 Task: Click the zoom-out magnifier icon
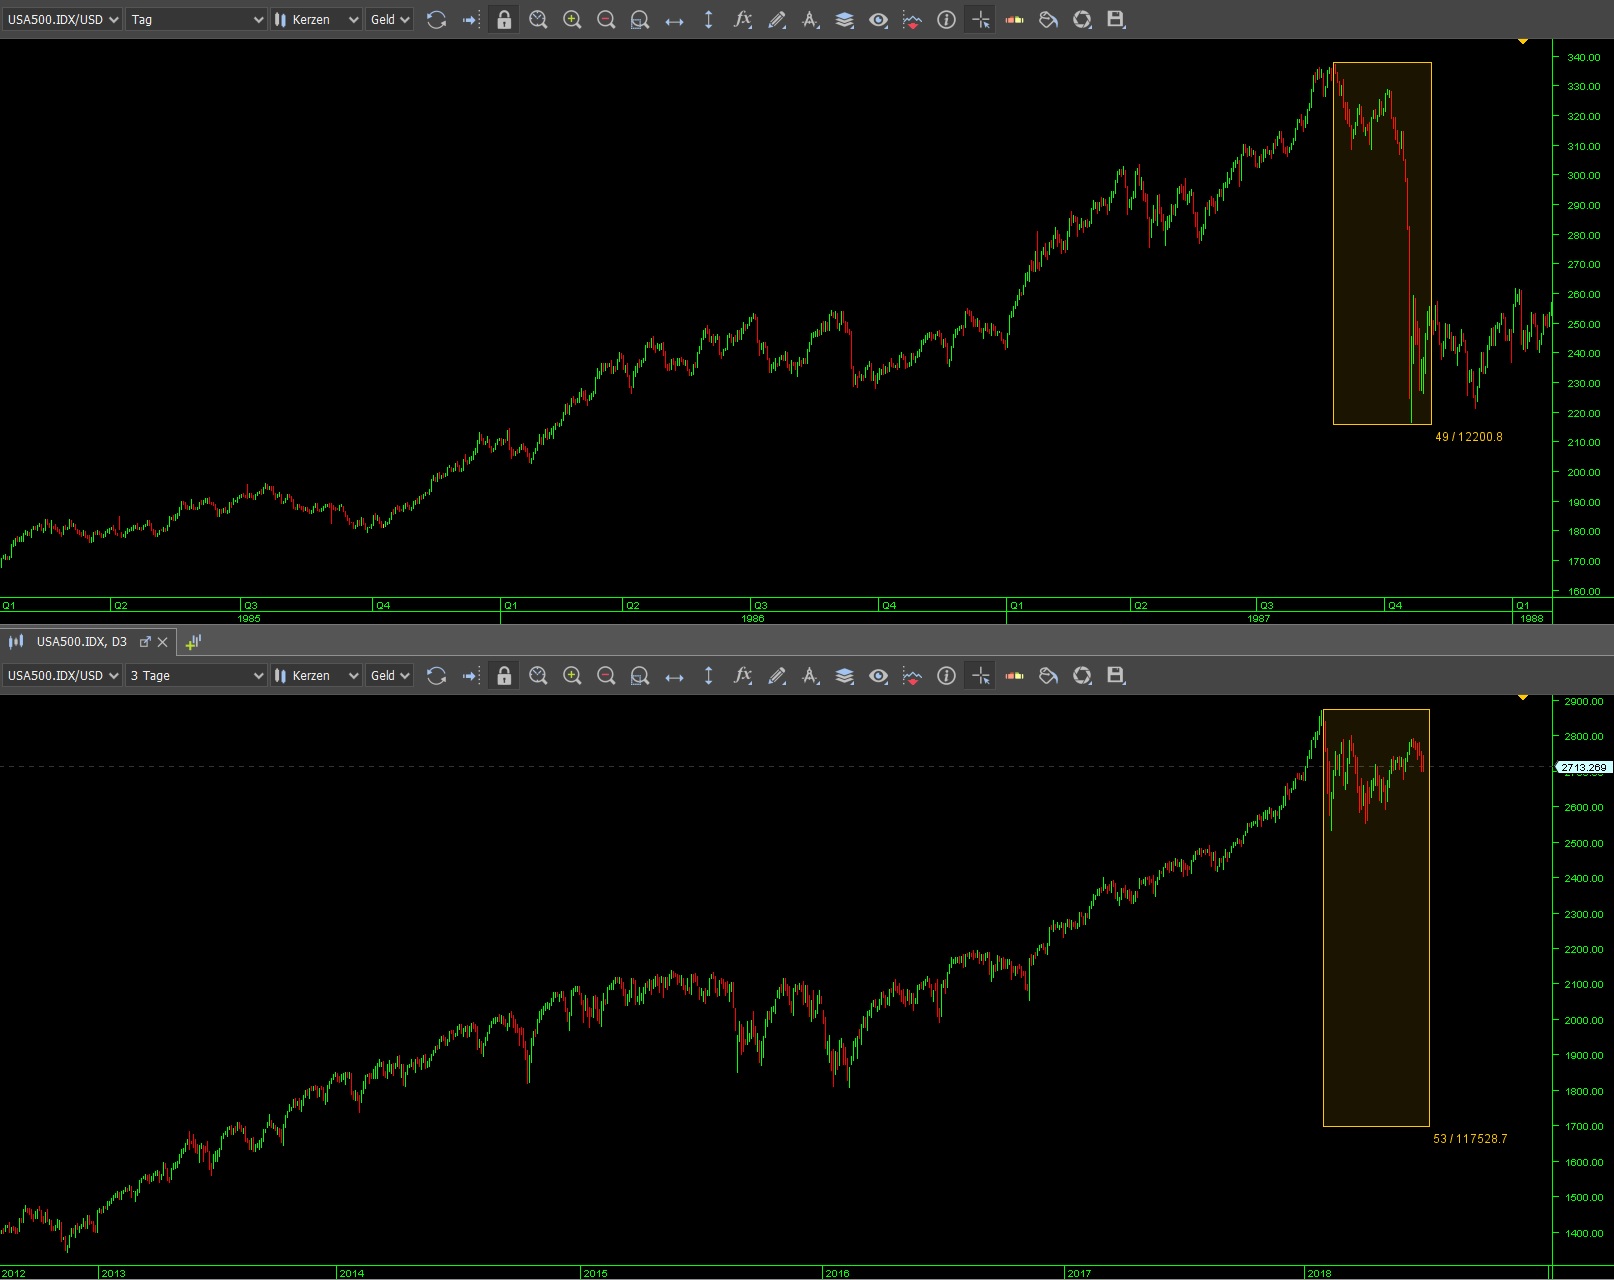(606, 19)
